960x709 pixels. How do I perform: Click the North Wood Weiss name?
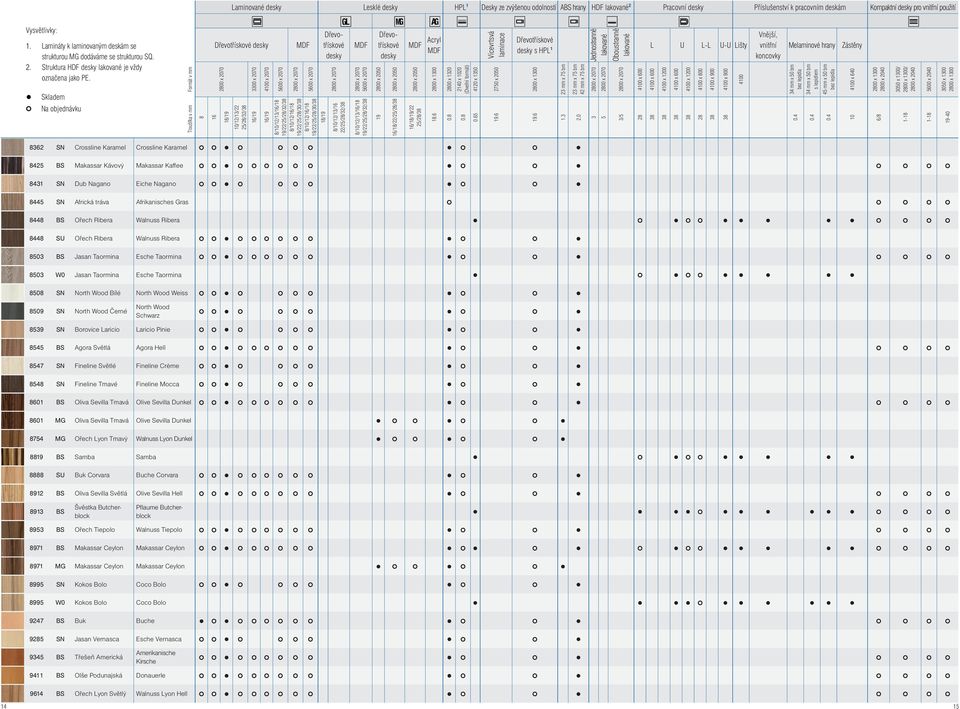(x=162, y=293)
